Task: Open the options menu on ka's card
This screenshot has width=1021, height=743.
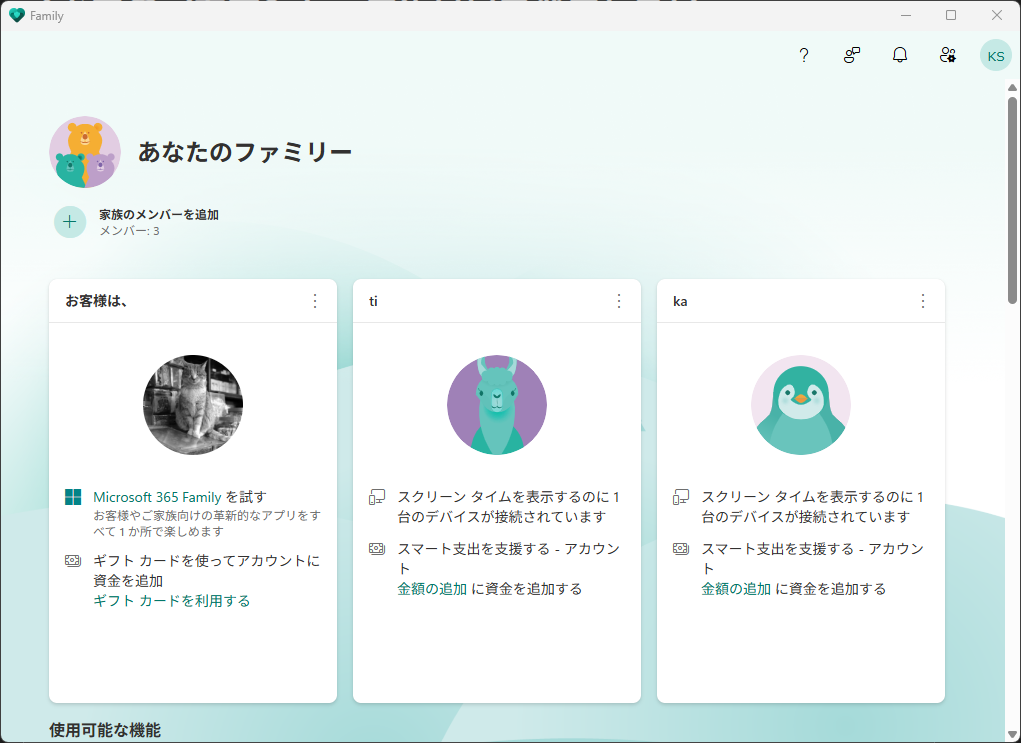Action: point(922,300)
